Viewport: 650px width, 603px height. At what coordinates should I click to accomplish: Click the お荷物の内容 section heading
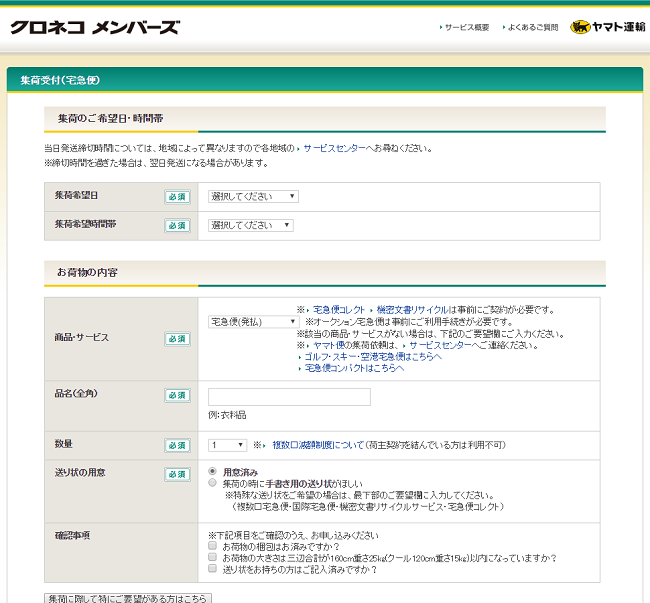point(87,273)
